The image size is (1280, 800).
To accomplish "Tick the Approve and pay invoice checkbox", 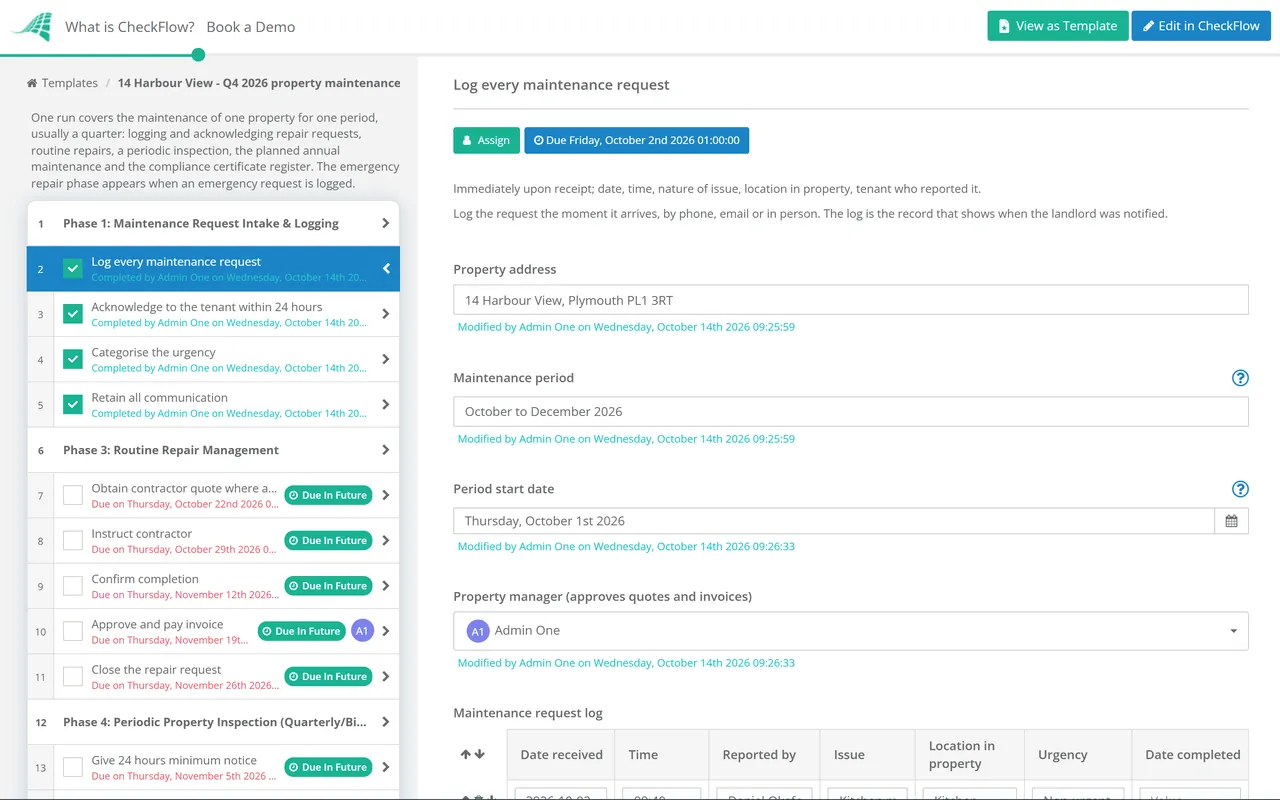I will click(x=73, y=631).
